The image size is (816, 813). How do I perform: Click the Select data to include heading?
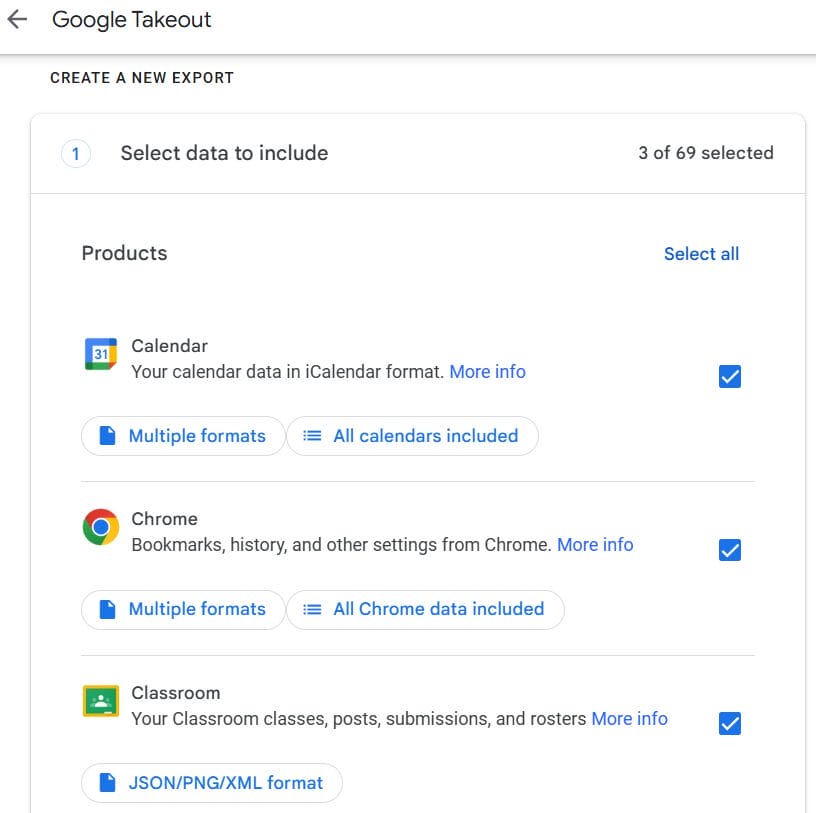click(x=224, y=153)
